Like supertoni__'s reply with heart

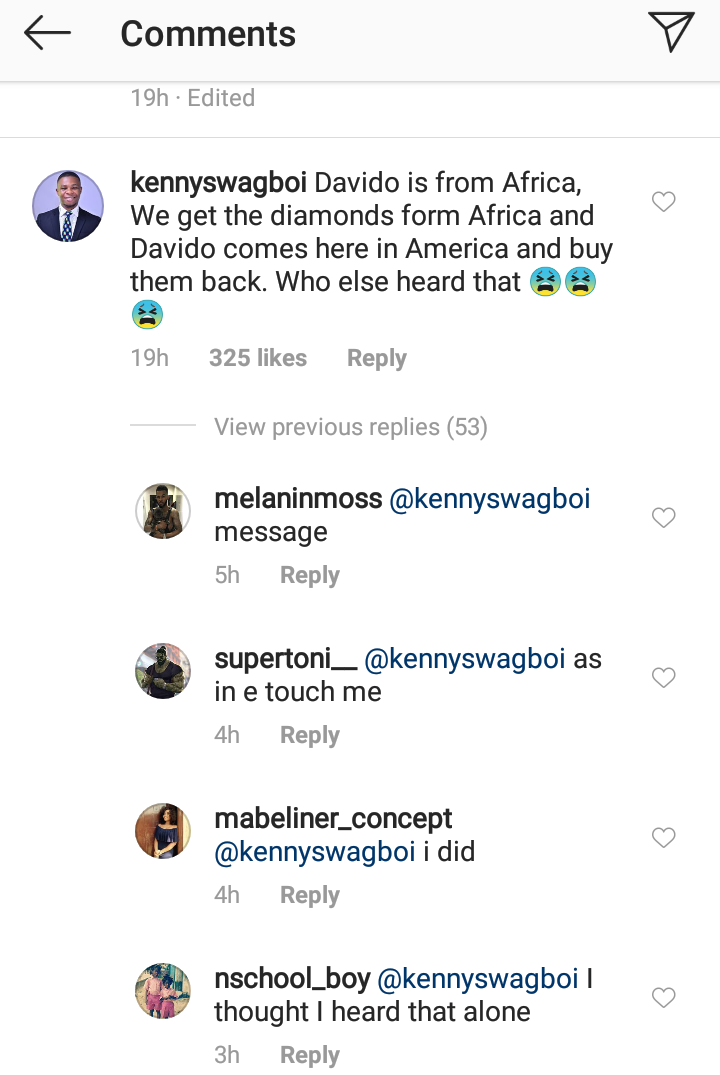(663, 677)
